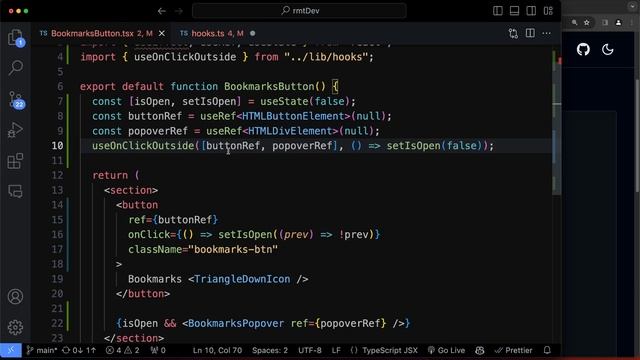Click Go Live in status bar
Viewport: 640px width, 360px height.
pyautogui.click(x=446, y=350)
